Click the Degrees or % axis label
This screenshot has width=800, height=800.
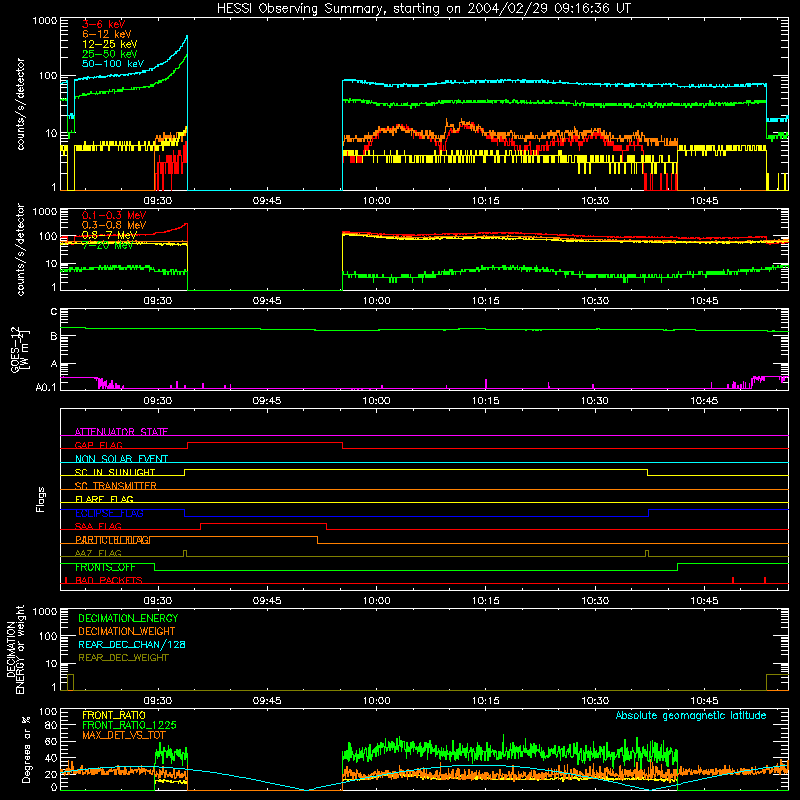26,749
